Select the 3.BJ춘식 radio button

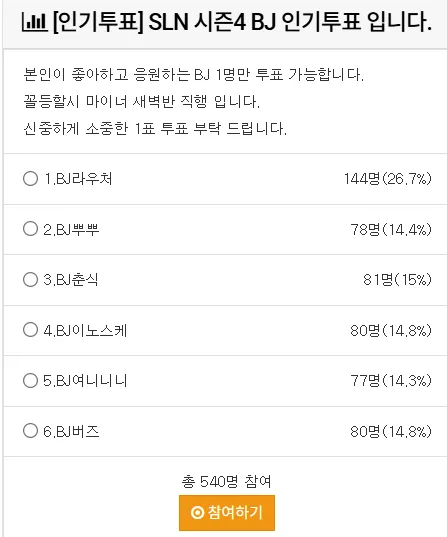coord(30,279)
